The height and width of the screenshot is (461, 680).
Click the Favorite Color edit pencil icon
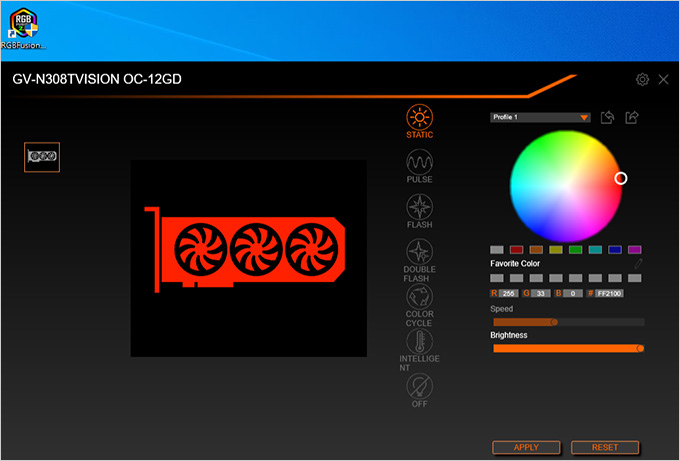638,263
